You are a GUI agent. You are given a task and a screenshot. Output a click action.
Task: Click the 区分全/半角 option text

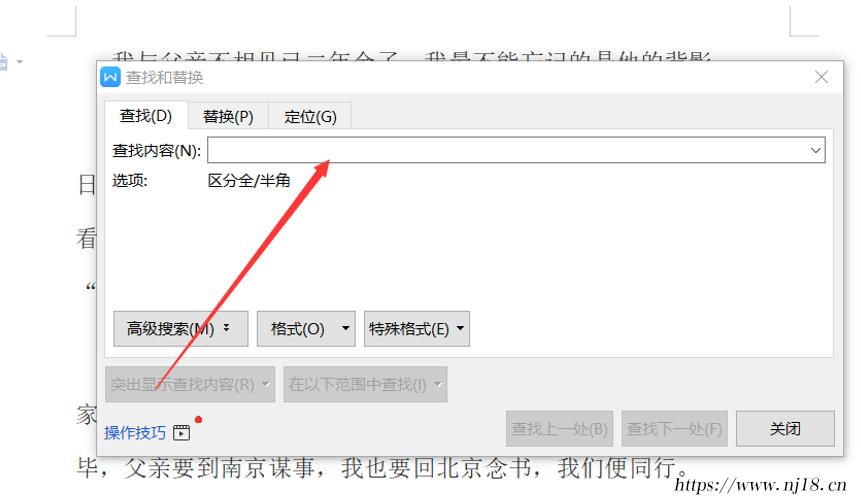tap(249, 181)
